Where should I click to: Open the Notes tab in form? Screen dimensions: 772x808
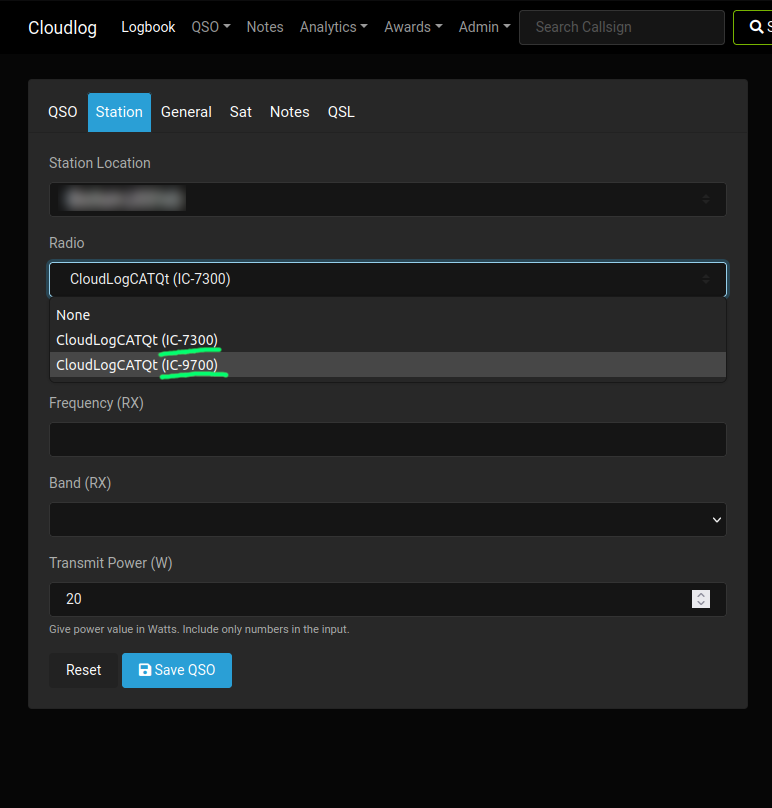coord(290,112)
